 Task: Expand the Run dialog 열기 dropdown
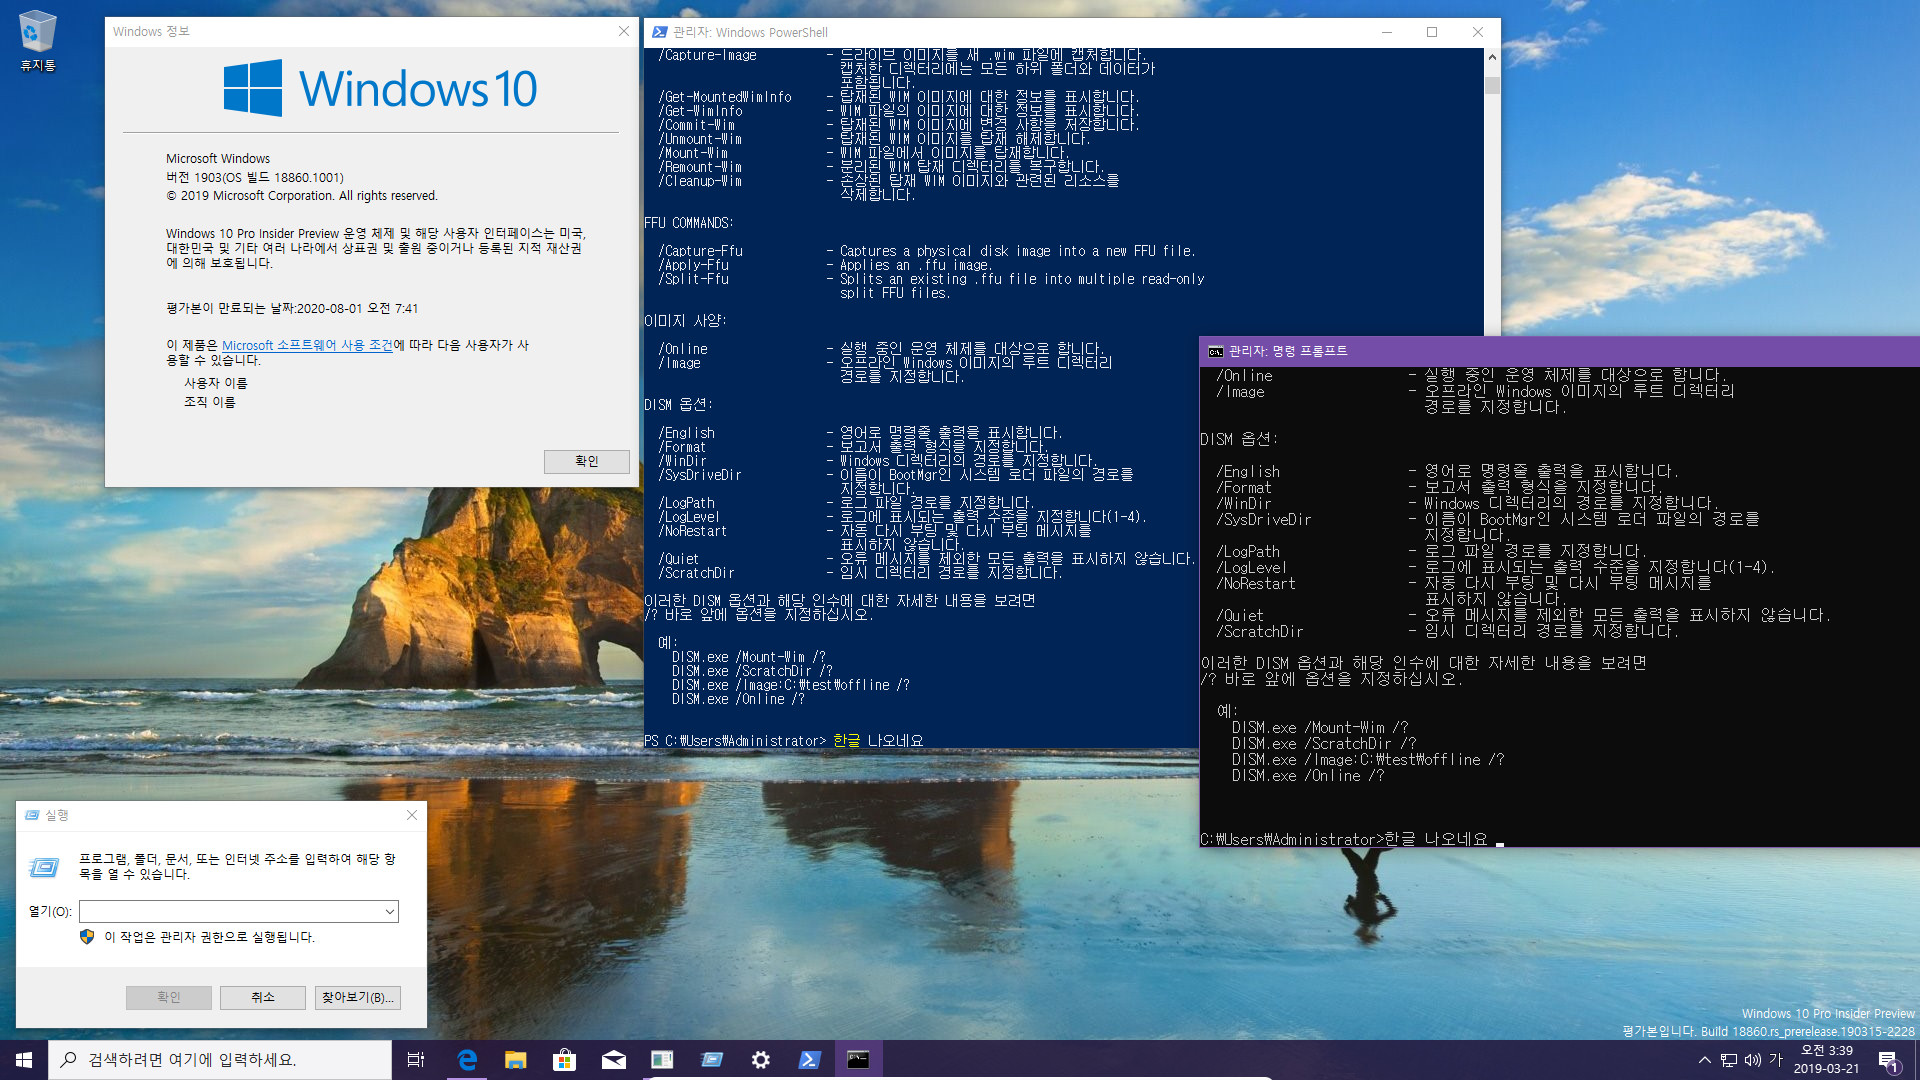[x=389, y=911]
